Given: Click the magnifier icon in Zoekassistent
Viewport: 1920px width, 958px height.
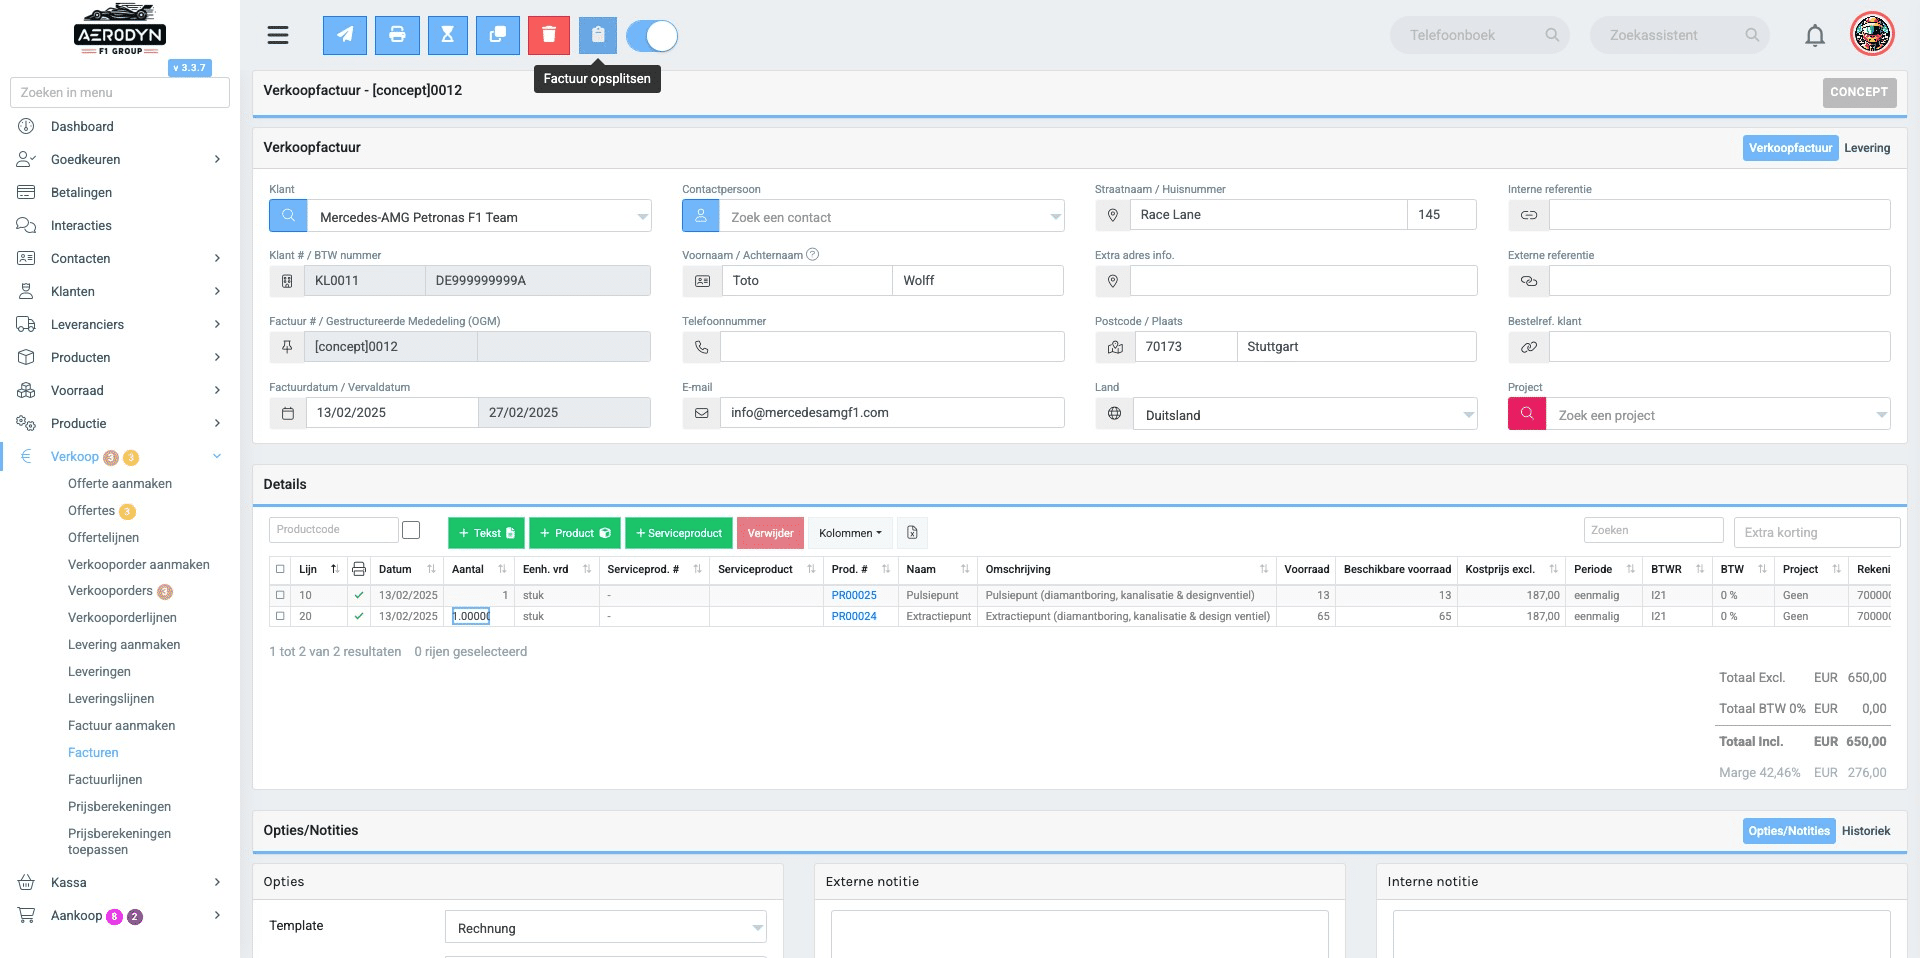Looking at the screenshot, I should [1752, 35].
